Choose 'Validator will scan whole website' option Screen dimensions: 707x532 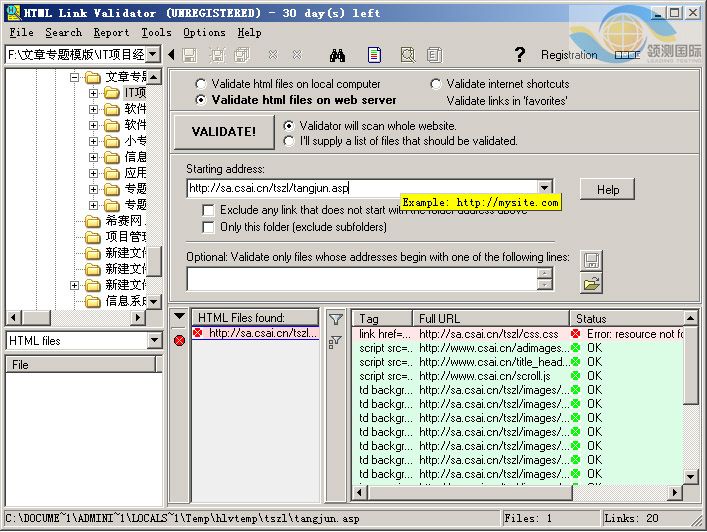[289, 126]
